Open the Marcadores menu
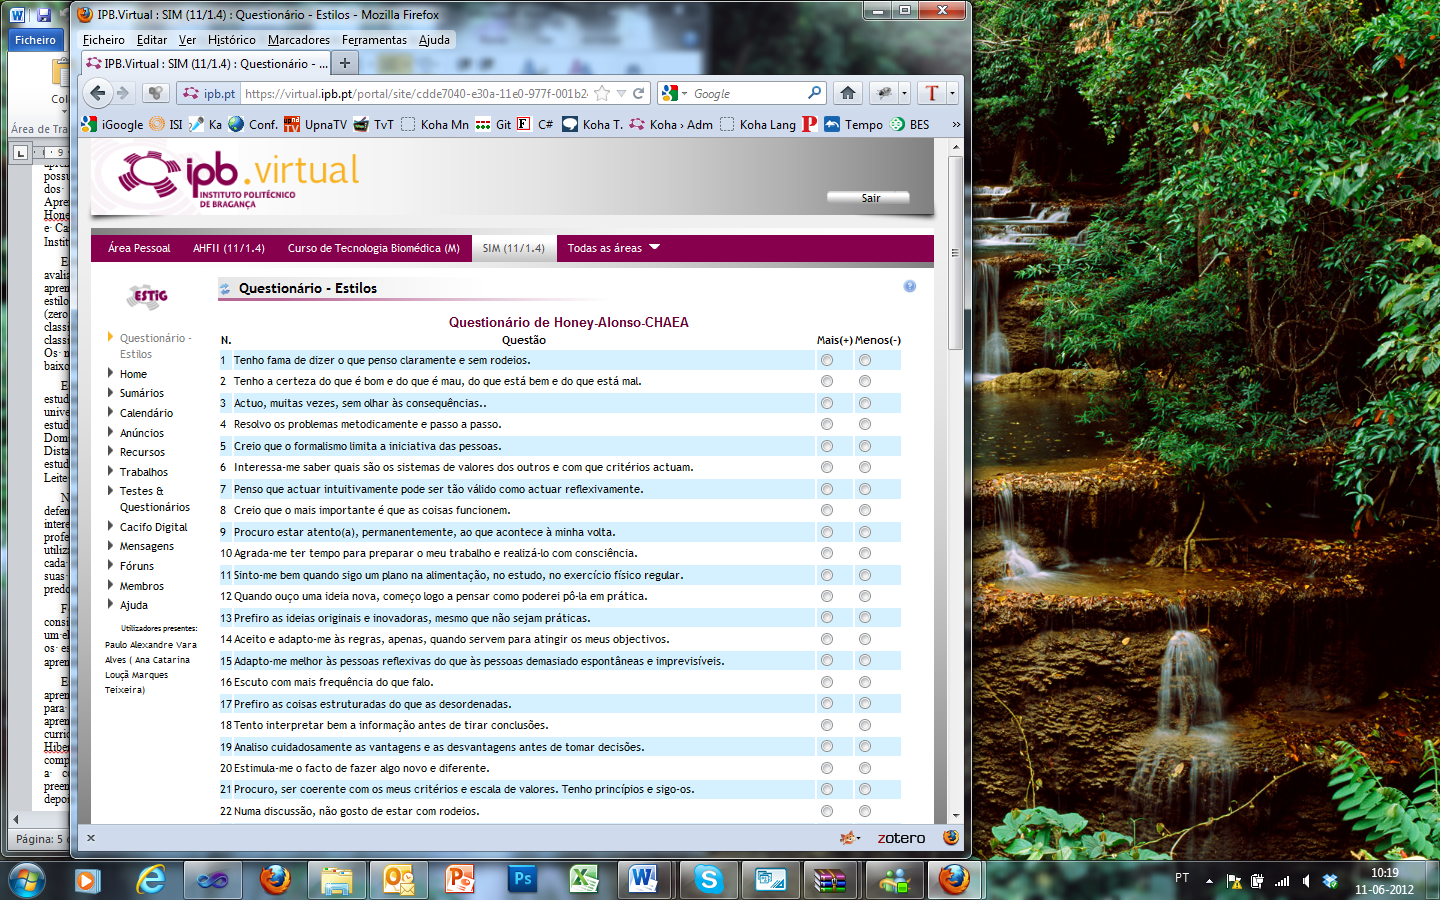1440x900 pixels. pos(298,40)
